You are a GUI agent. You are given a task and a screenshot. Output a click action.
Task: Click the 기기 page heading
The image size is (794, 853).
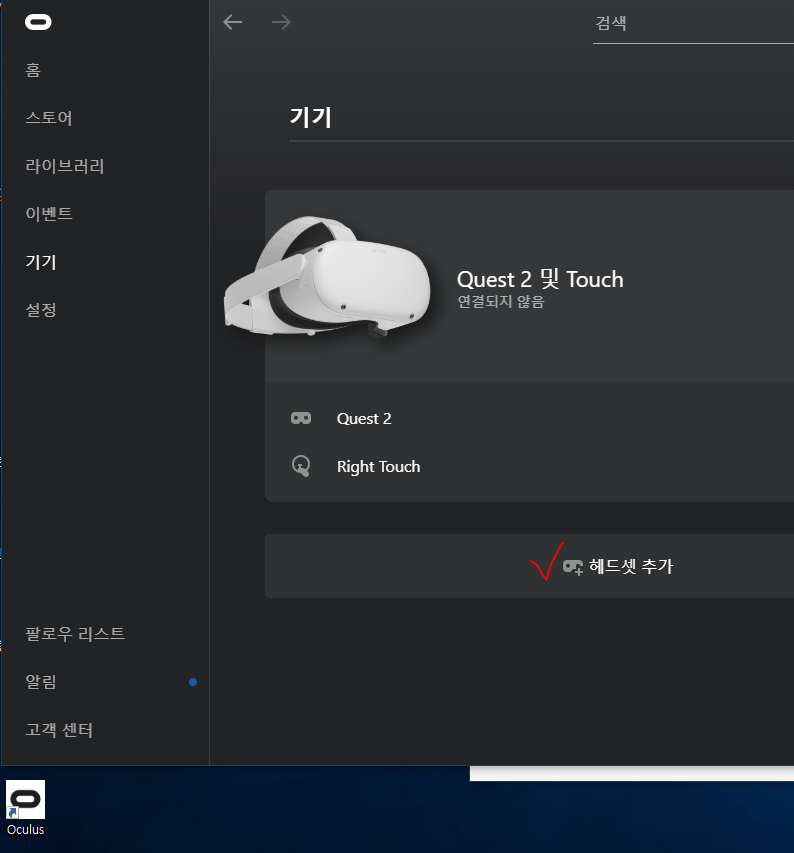311,118
